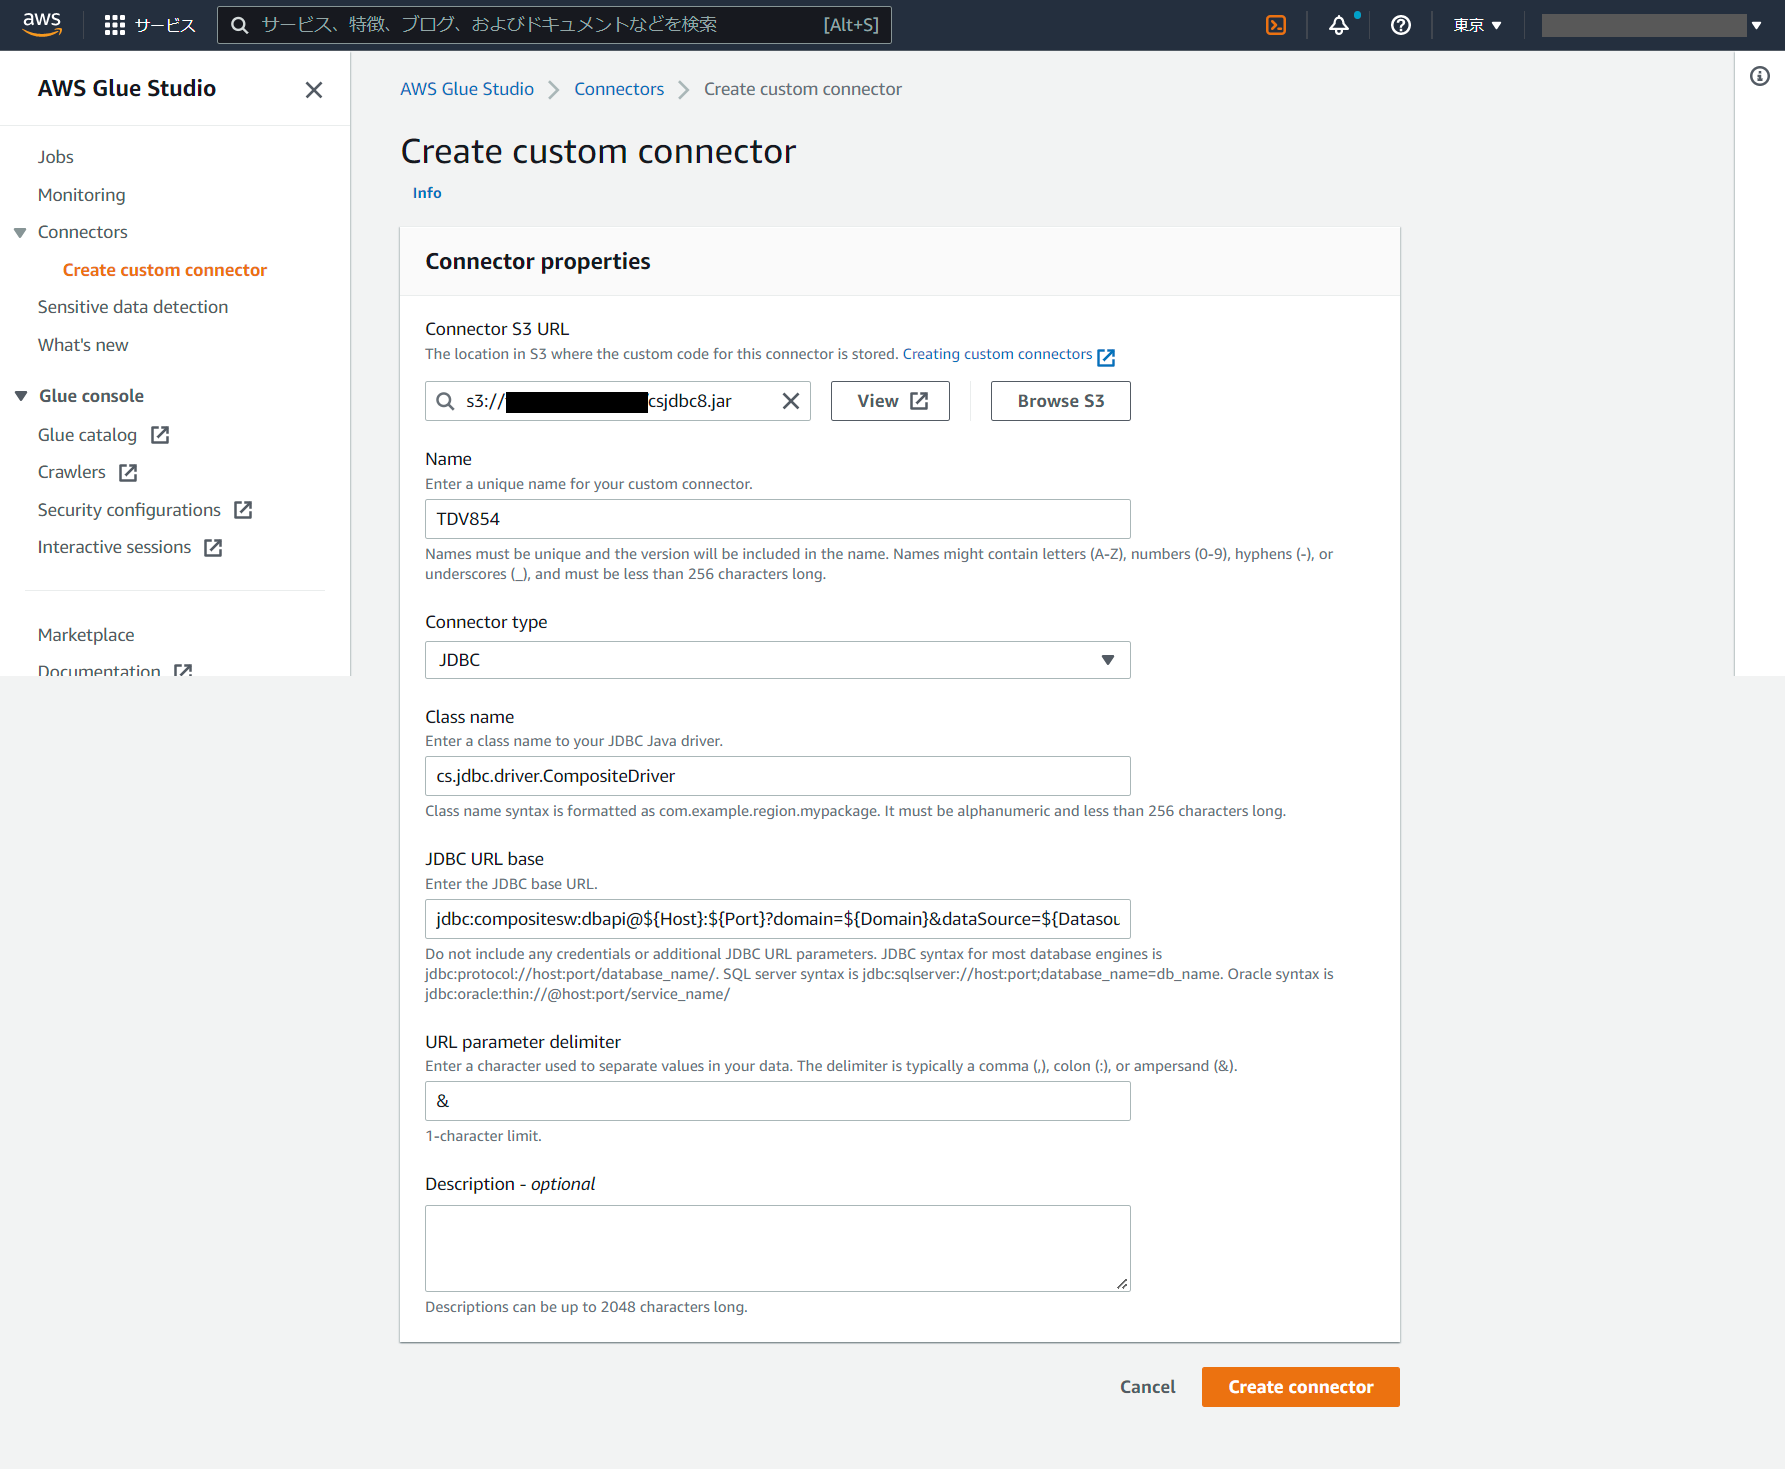Image resolution: width=1785 pixels, height=1469 pixels.
Task: Click the Class name input field
Action: click(778, 776)
